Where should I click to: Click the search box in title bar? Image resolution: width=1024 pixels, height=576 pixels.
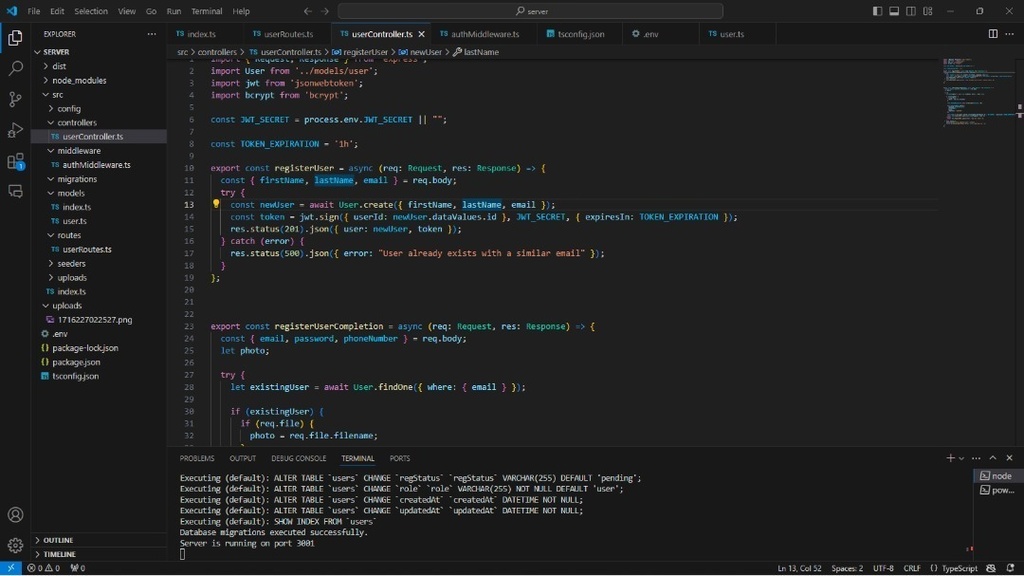click(530, 11)
